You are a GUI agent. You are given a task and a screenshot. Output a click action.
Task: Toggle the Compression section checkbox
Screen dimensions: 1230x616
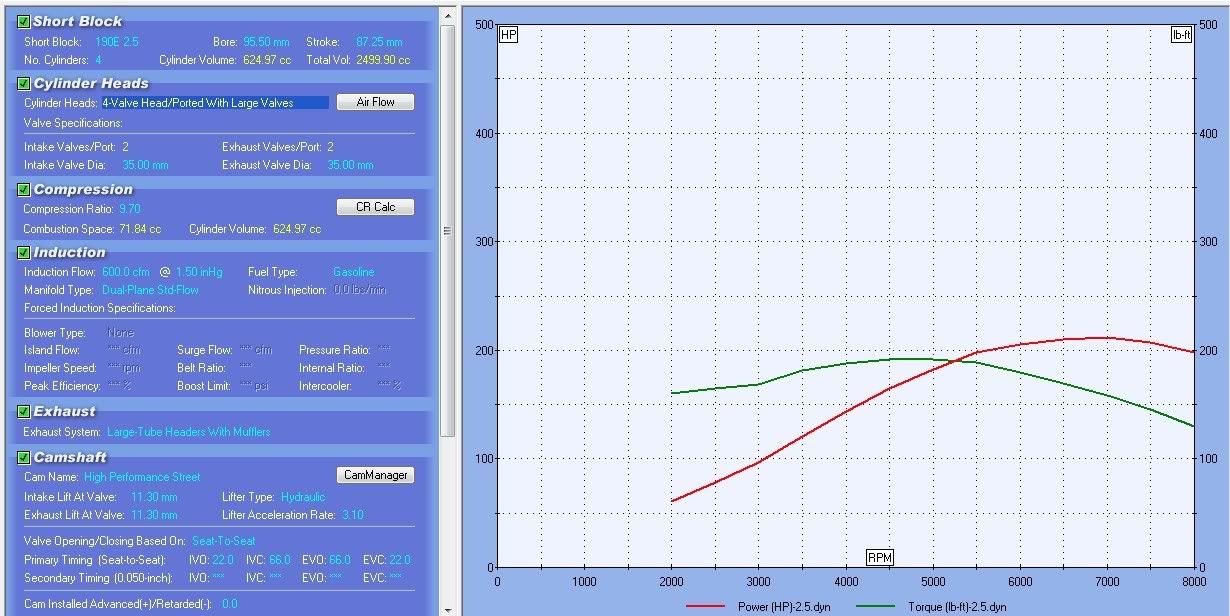click(24, 189)
